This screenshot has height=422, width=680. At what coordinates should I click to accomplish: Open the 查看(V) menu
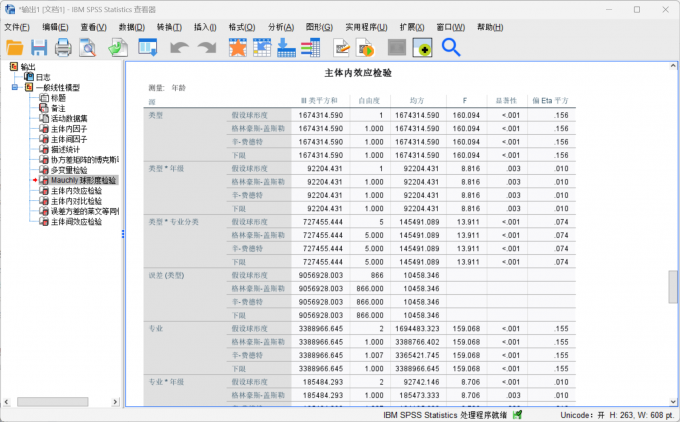(x=93, y=27)
